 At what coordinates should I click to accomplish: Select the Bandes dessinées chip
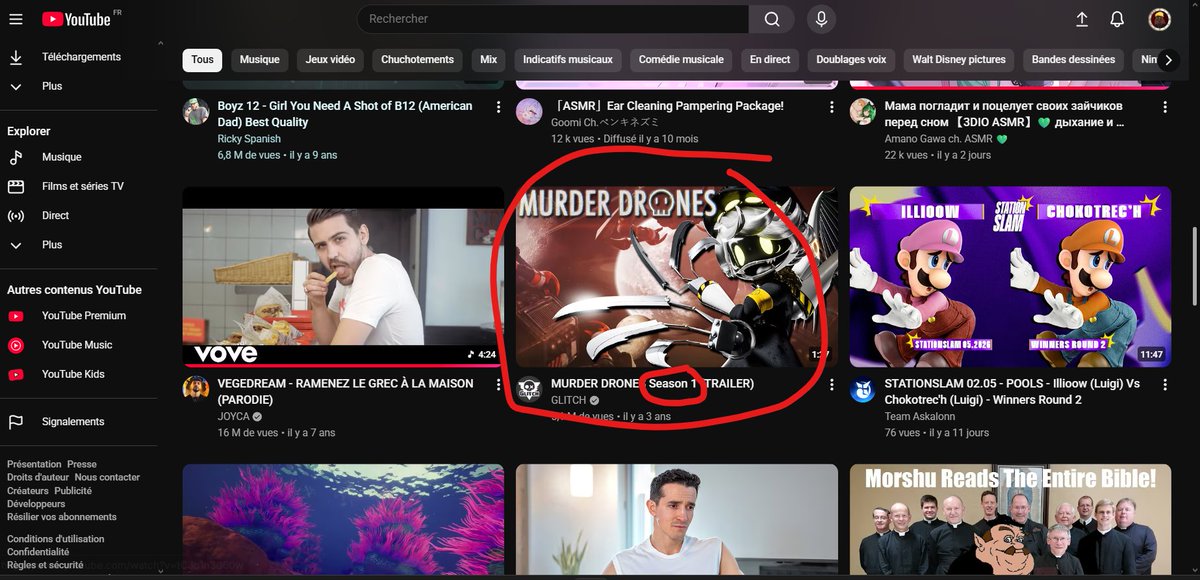point(1074,60)
